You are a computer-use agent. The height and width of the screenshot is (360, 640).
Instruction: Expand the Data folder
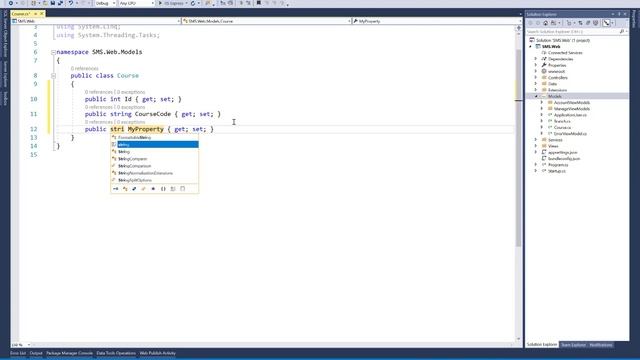(x=536, y=84)
